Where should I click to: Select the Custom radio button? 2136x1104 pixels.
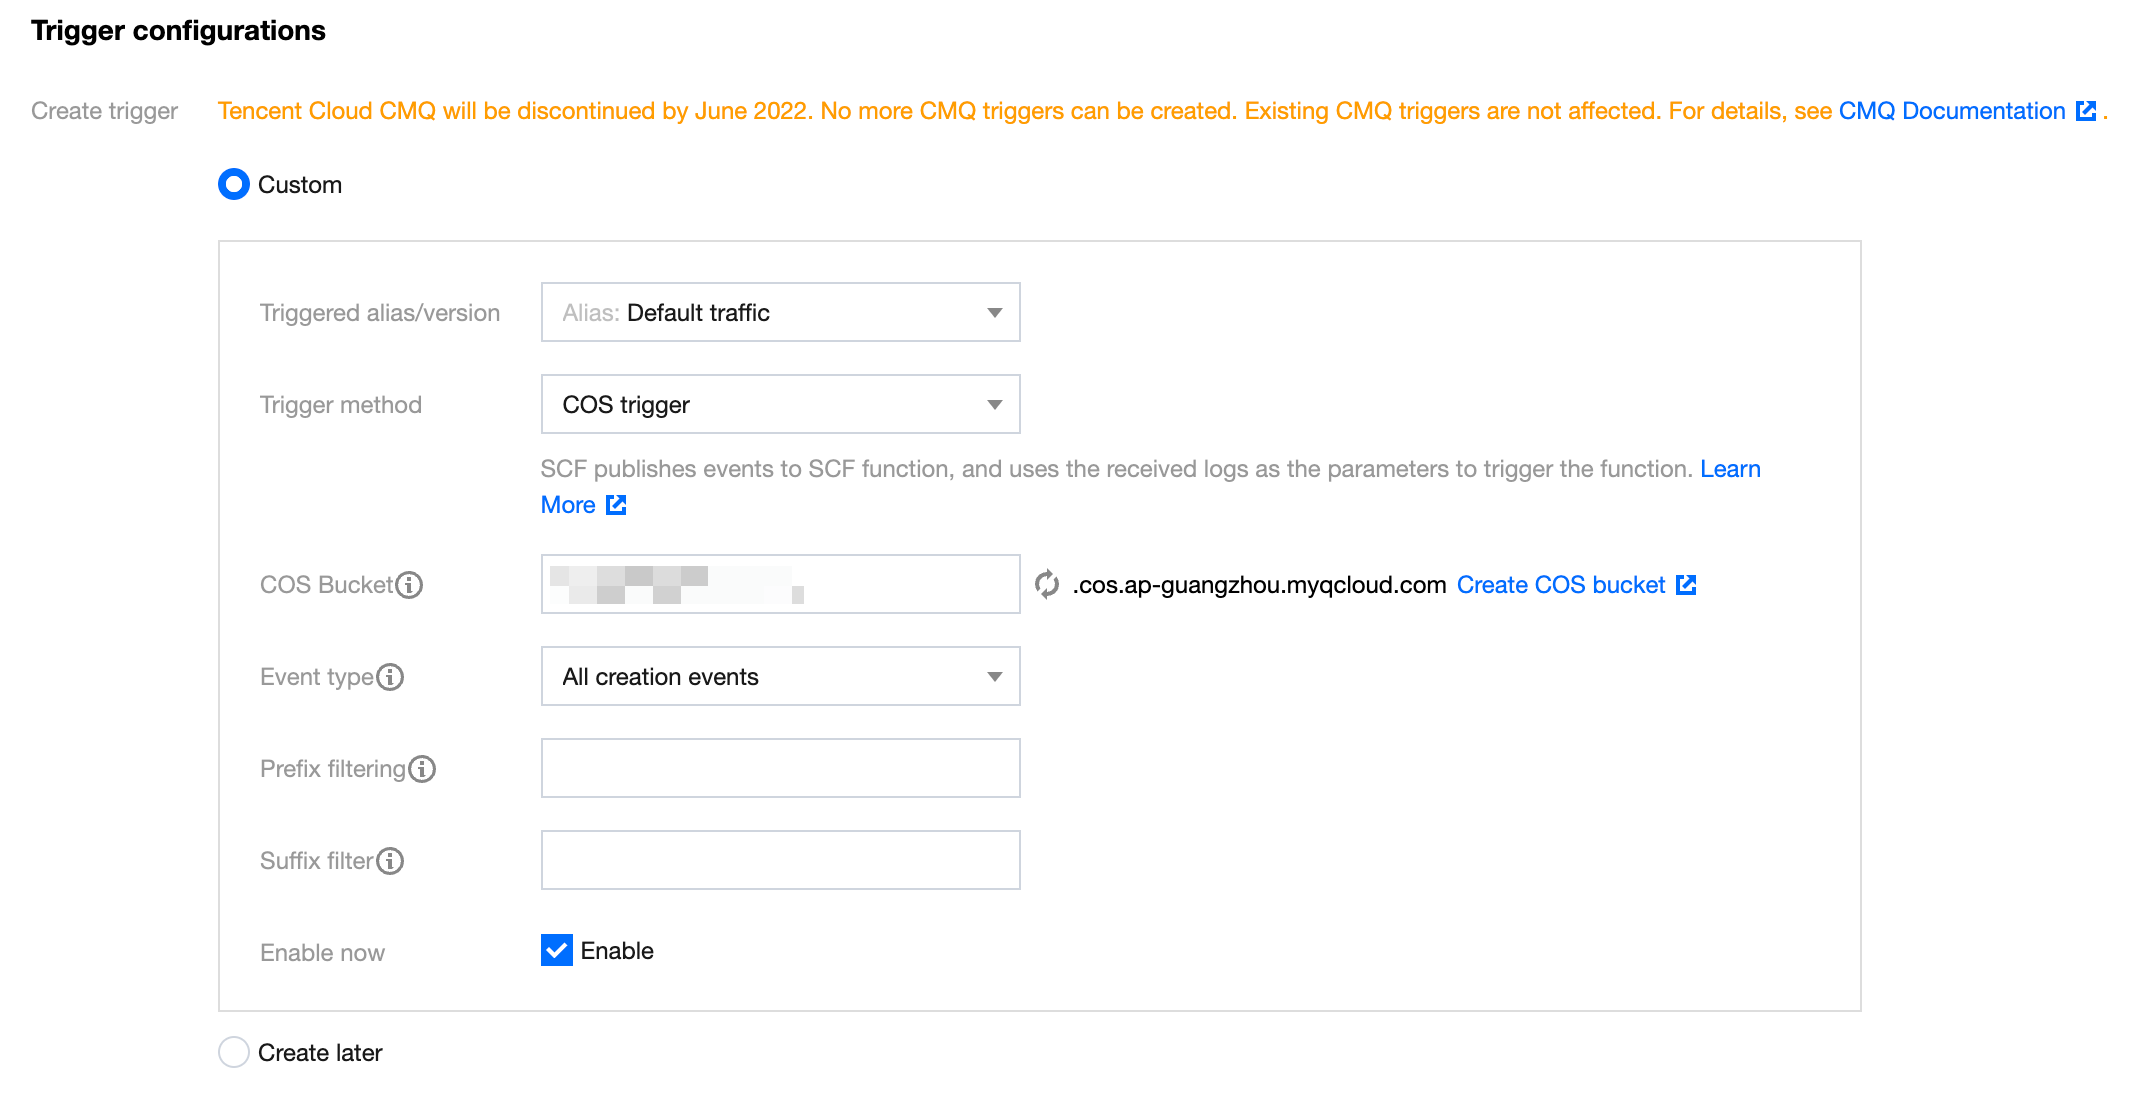click(x=234, y=185)
